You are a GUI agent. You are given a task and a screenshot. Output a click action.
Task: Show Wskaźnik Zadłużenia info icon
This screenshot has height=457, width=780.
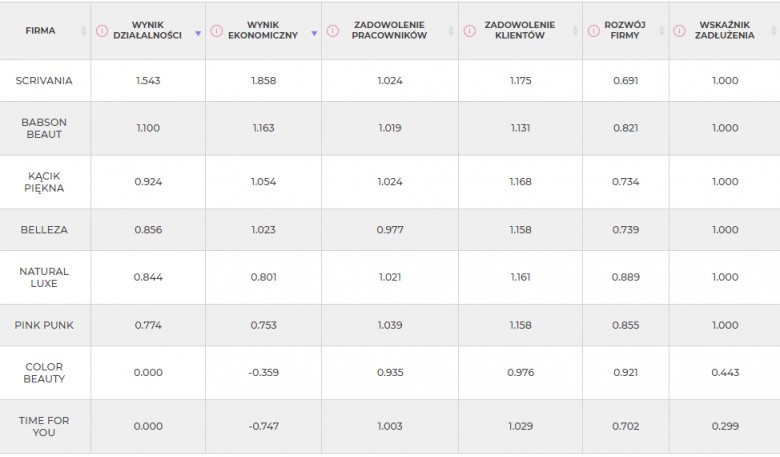click(680, 31)
